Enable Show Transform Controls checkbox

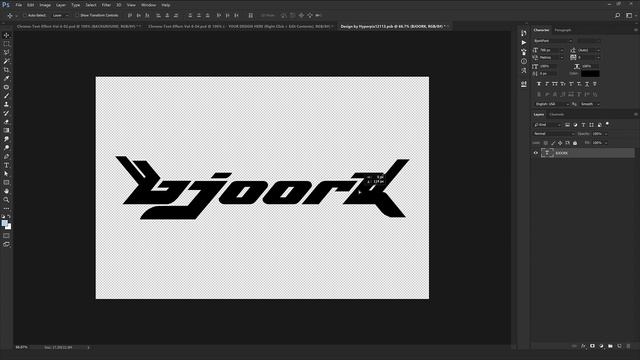tap(77, 16)
